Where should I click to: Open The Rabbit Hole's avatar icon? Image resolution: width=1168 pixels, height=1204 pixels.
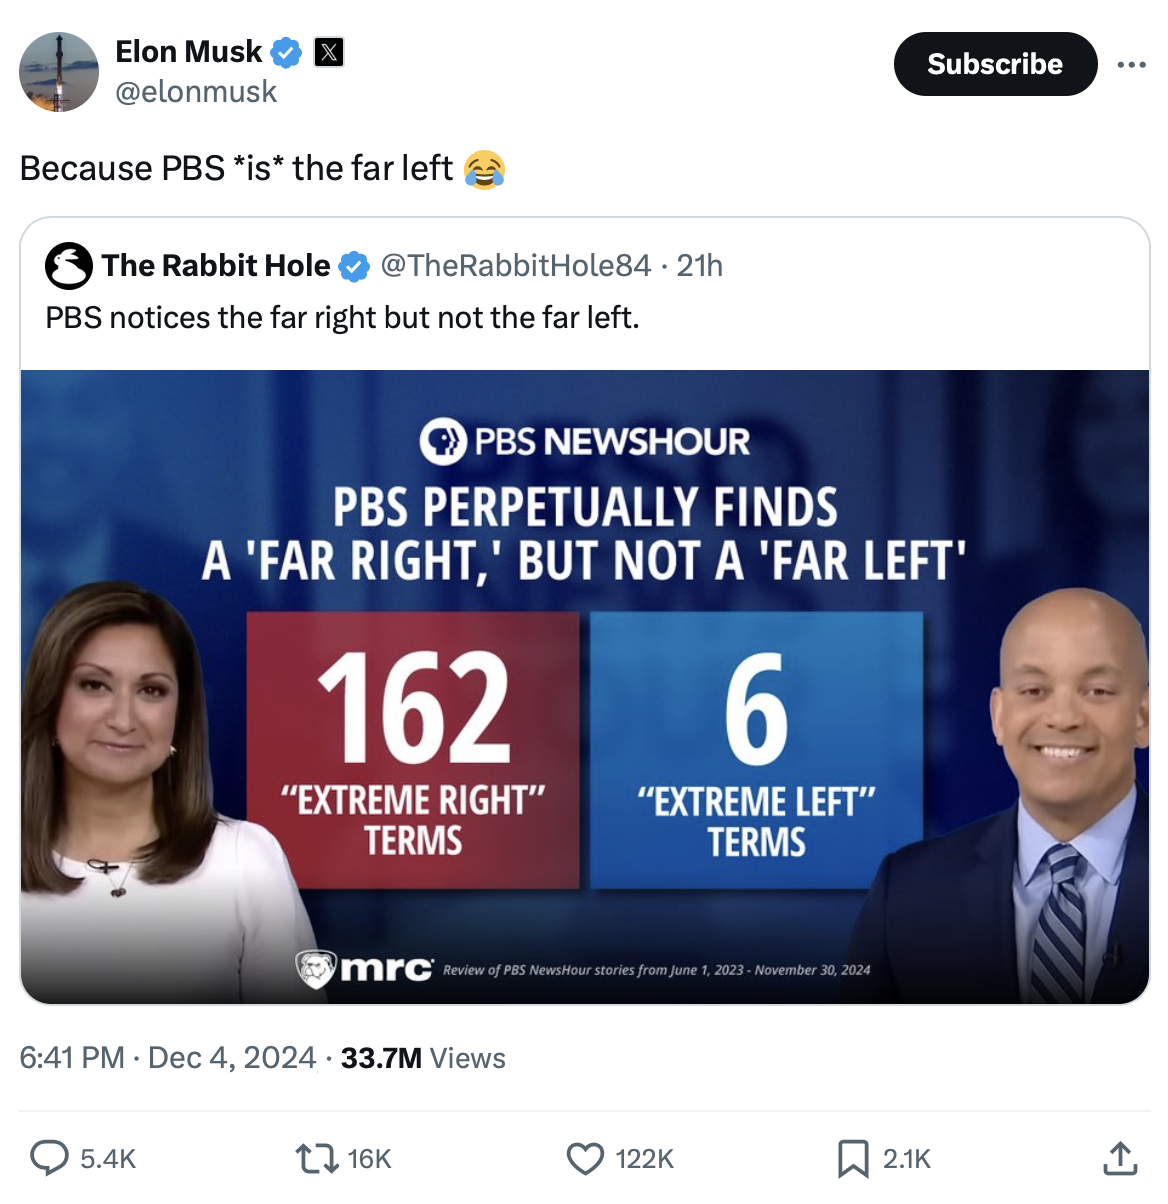pyautogui.click(x=69, y=266)
